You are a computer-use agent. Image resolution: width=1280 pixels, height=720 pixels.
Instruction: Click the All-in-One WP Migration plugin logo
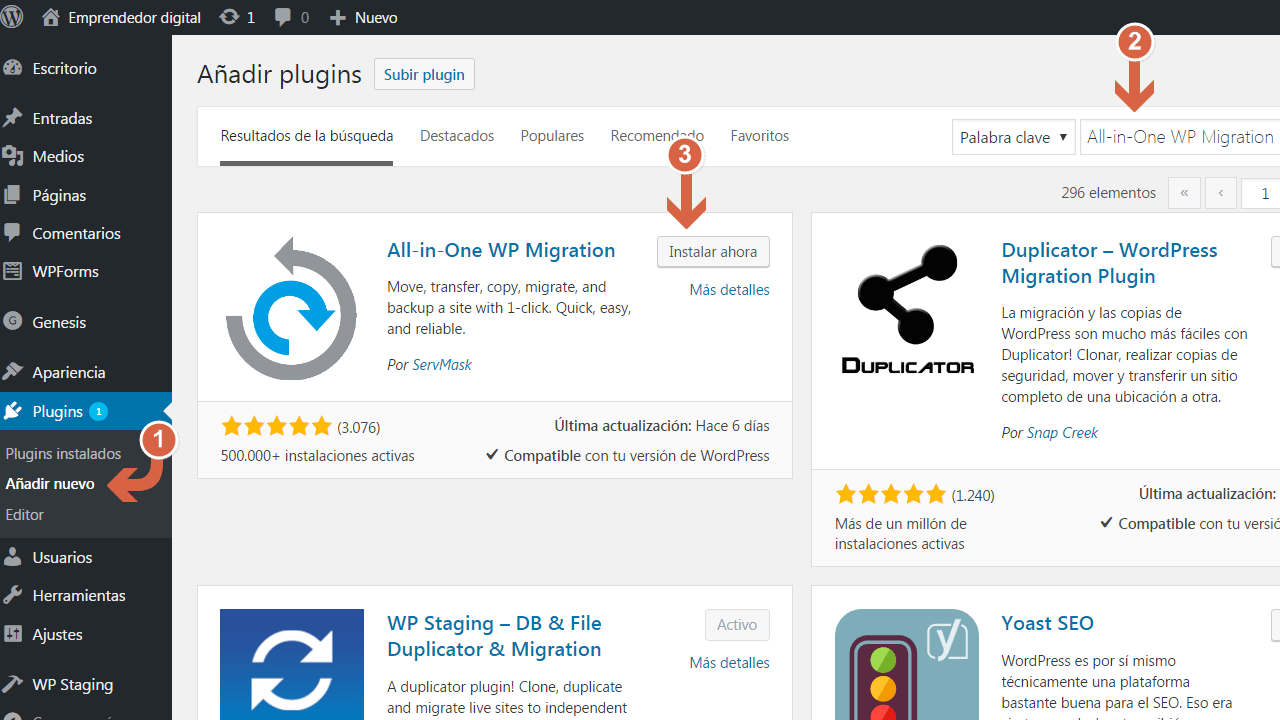[291, 308]
